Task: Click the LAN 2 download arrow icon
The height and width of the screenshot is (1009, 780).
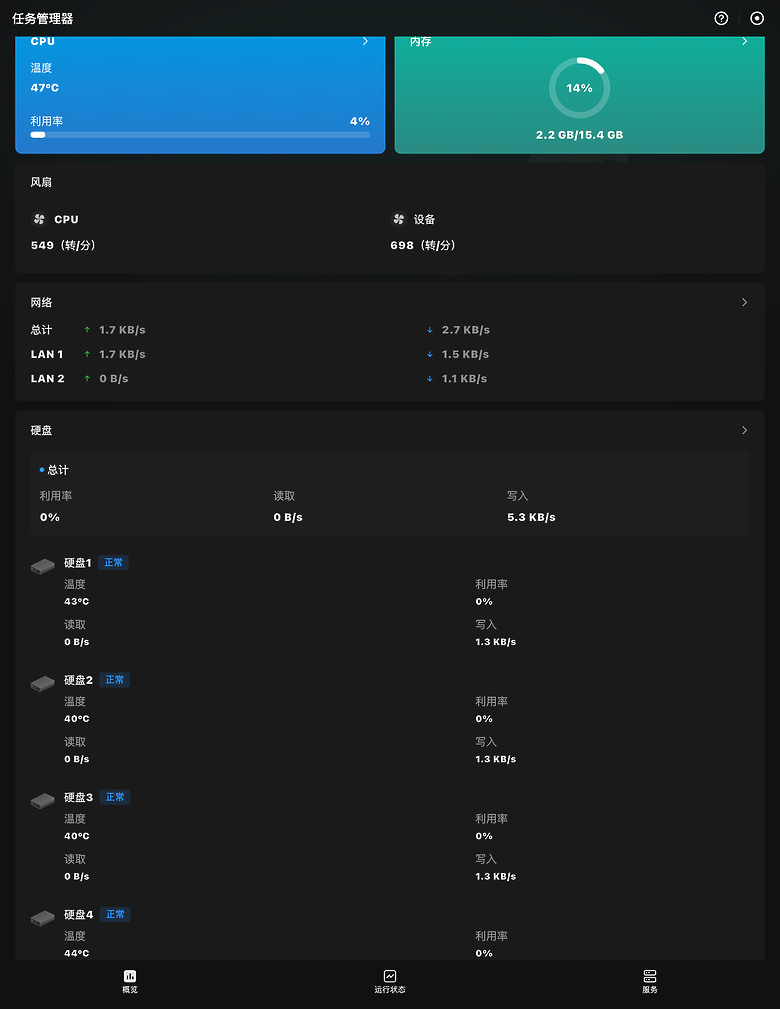Action: coord(430,378)
